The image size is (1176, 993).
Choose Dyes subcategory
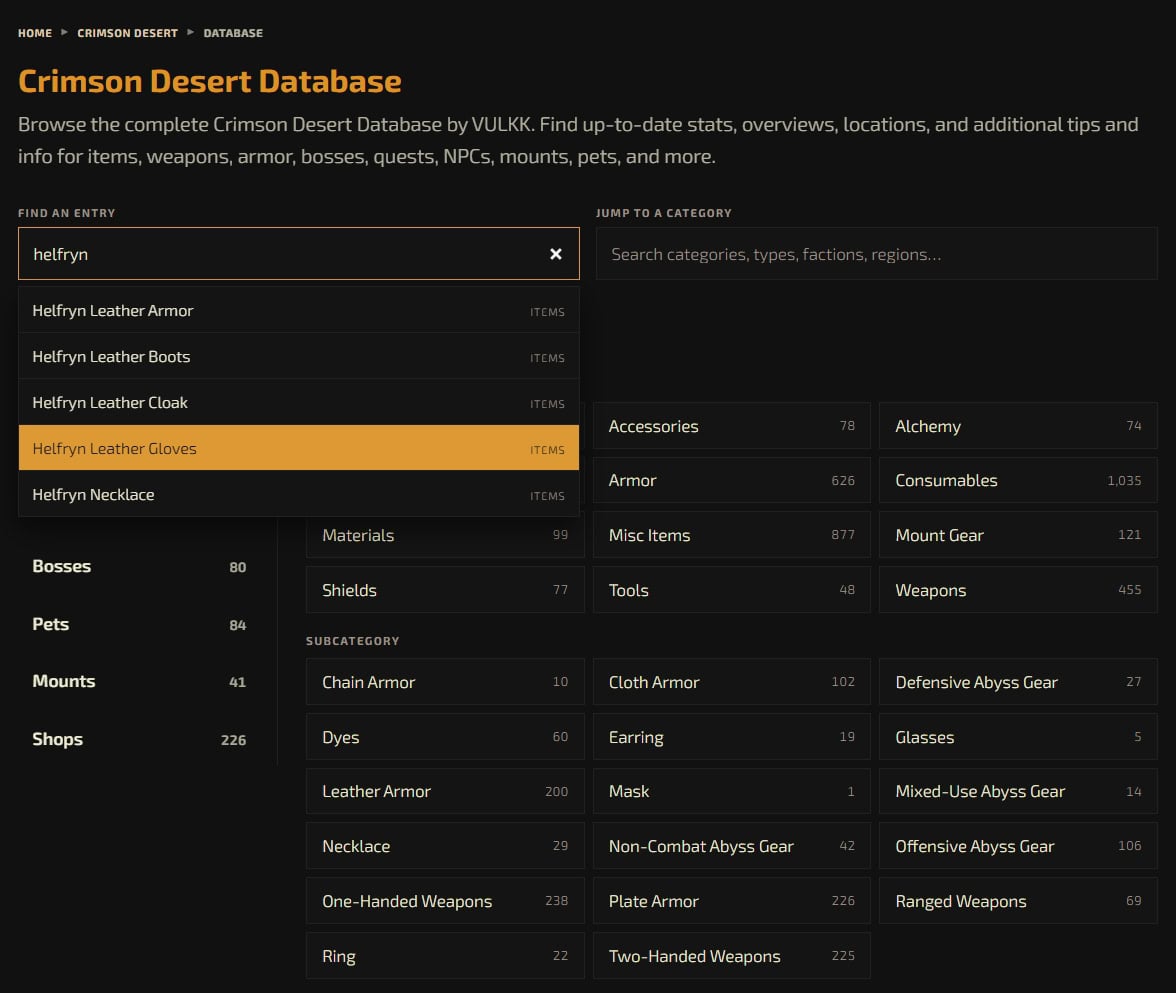(445, 736)
